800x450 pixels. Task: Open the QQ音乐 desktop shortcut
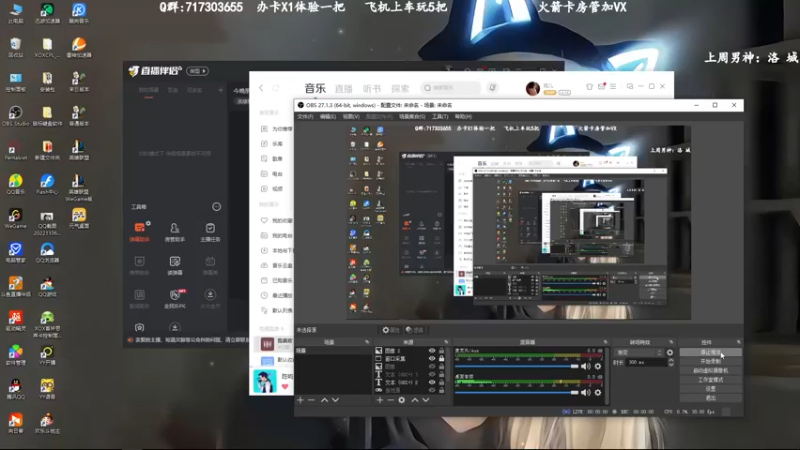(x=15, y=184)
